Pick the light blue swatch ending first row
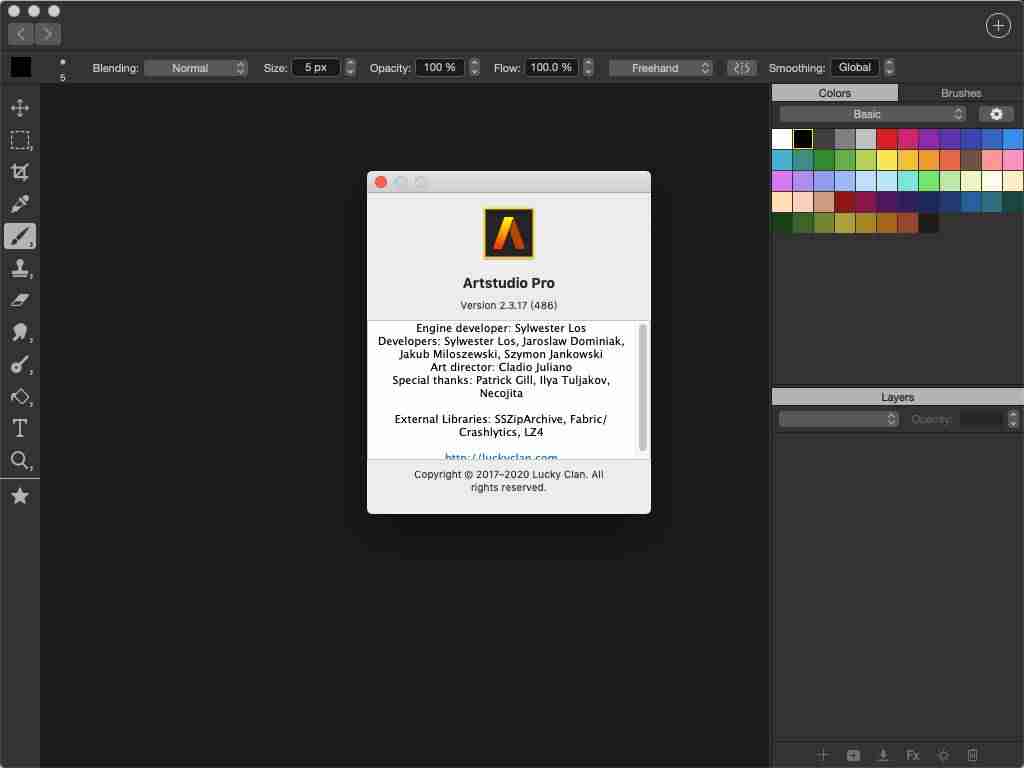This screenshot has height=768, width=1024. (1014, 138)
